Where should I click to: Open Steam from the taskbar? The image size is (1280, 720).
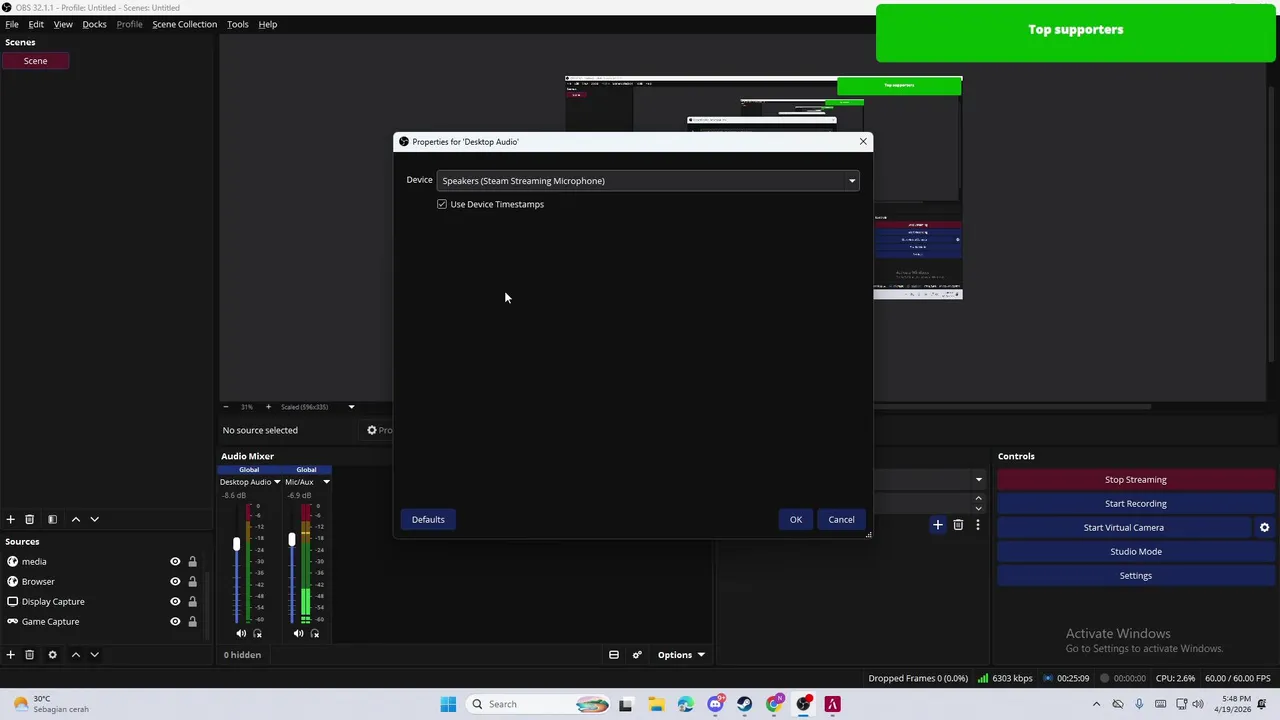744,704
